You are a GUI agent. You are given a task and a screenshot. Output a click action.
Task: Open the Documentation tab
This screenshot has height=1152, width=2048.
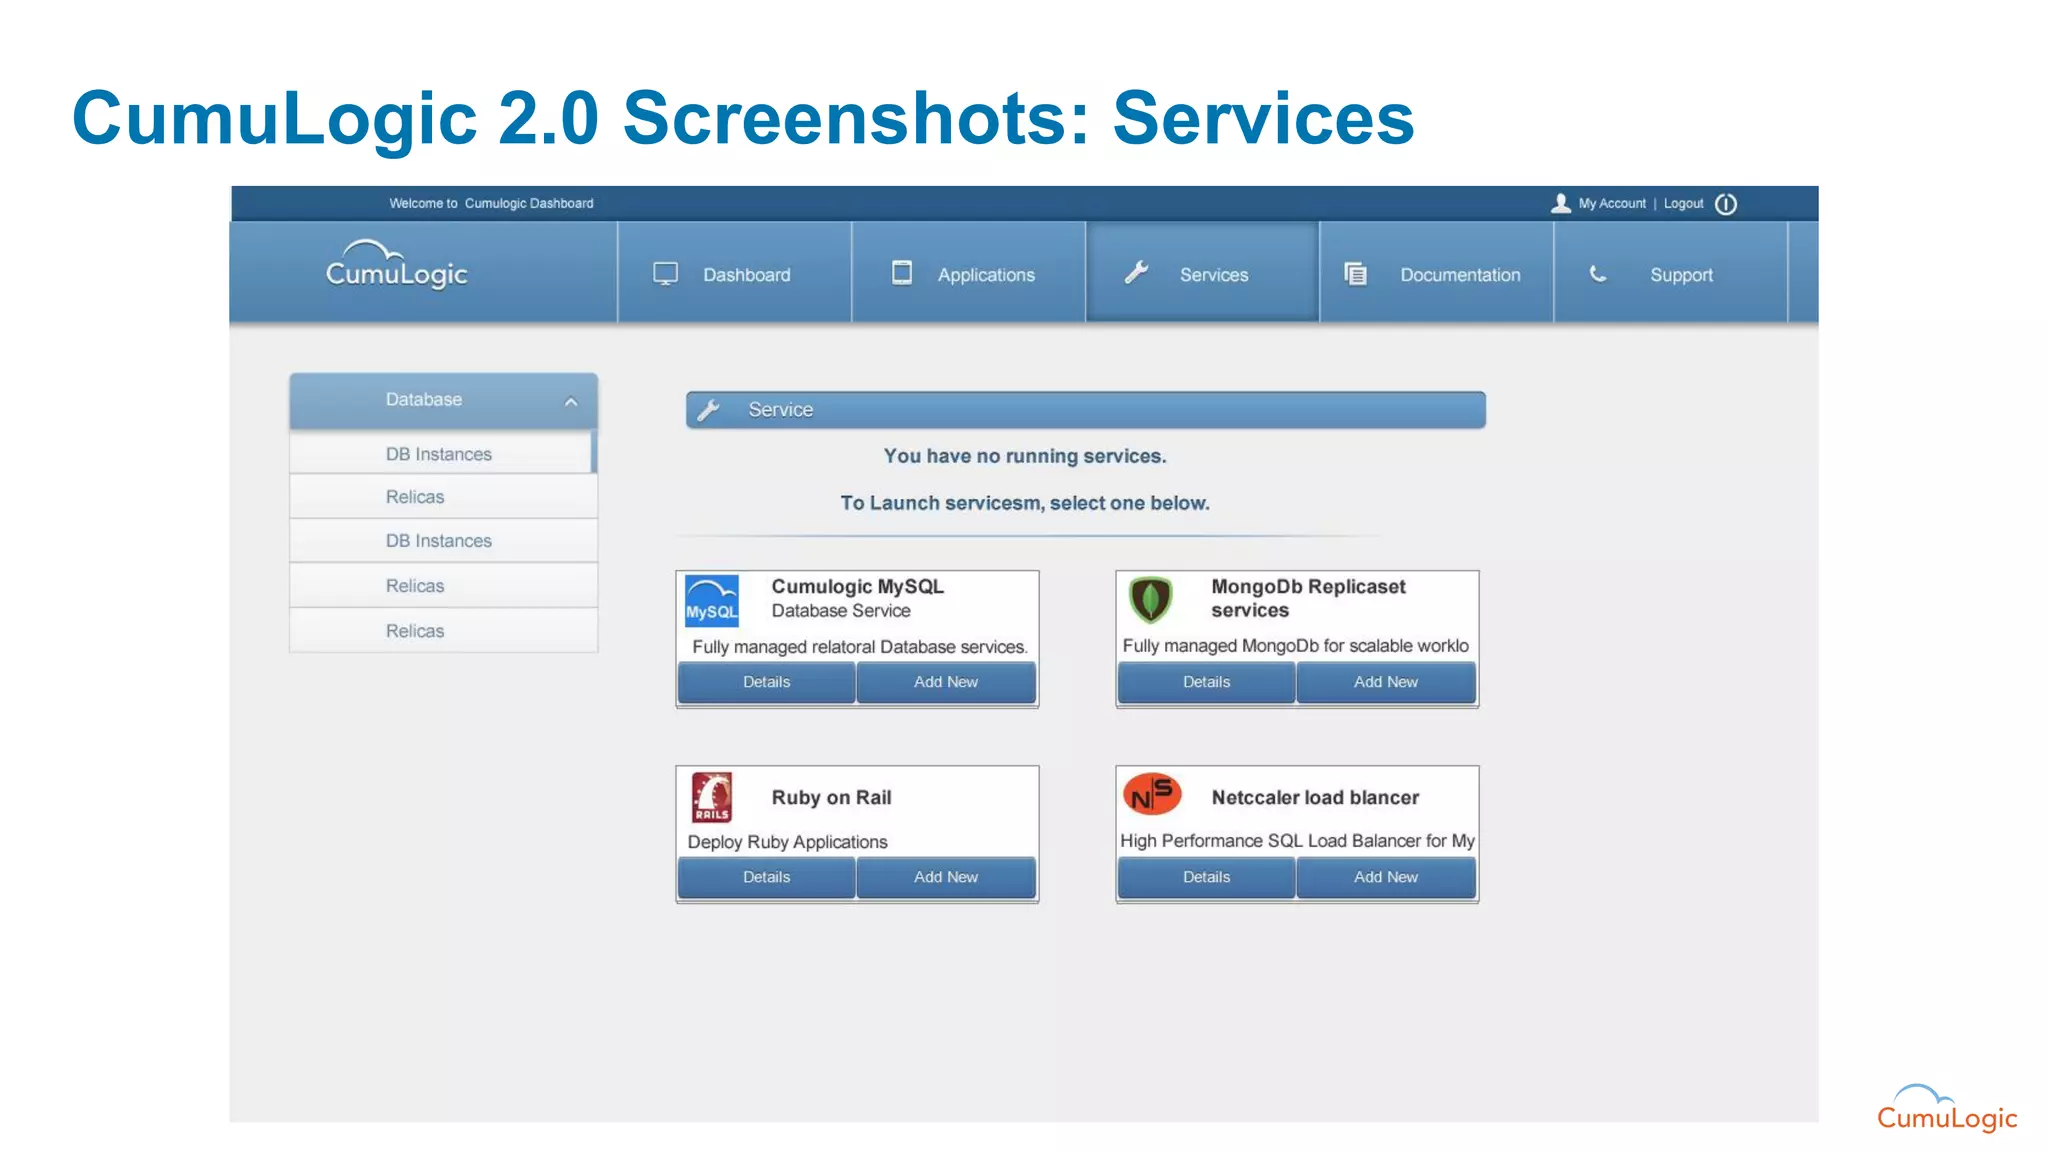click(1436, 274)
